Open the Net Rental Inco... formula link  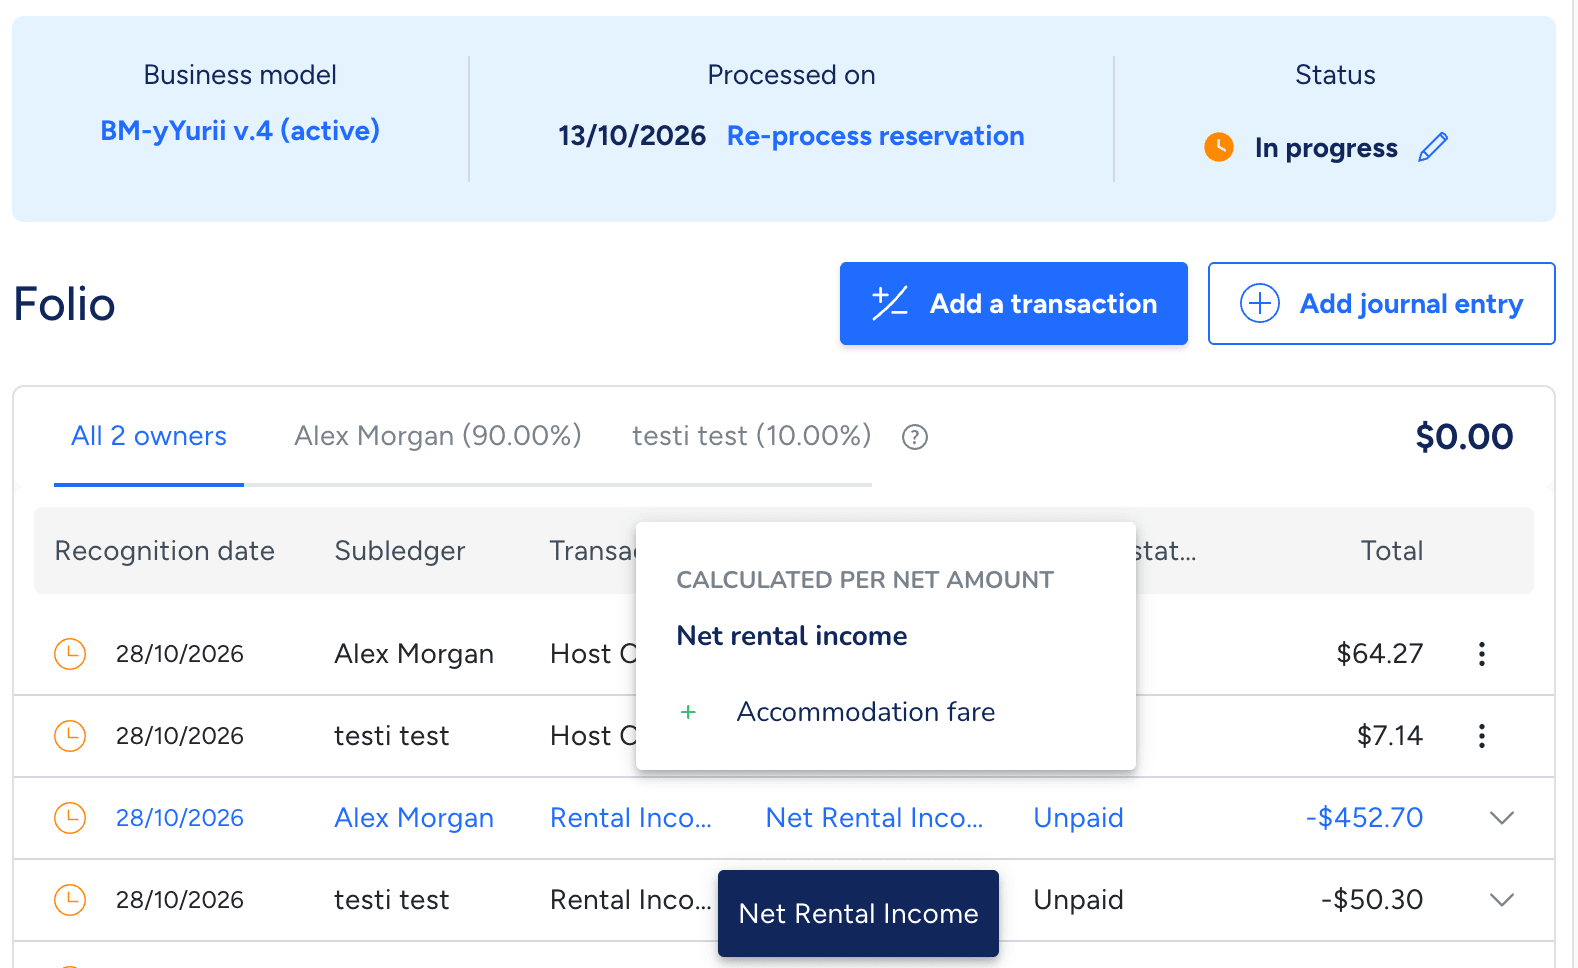tap(875, 818)
